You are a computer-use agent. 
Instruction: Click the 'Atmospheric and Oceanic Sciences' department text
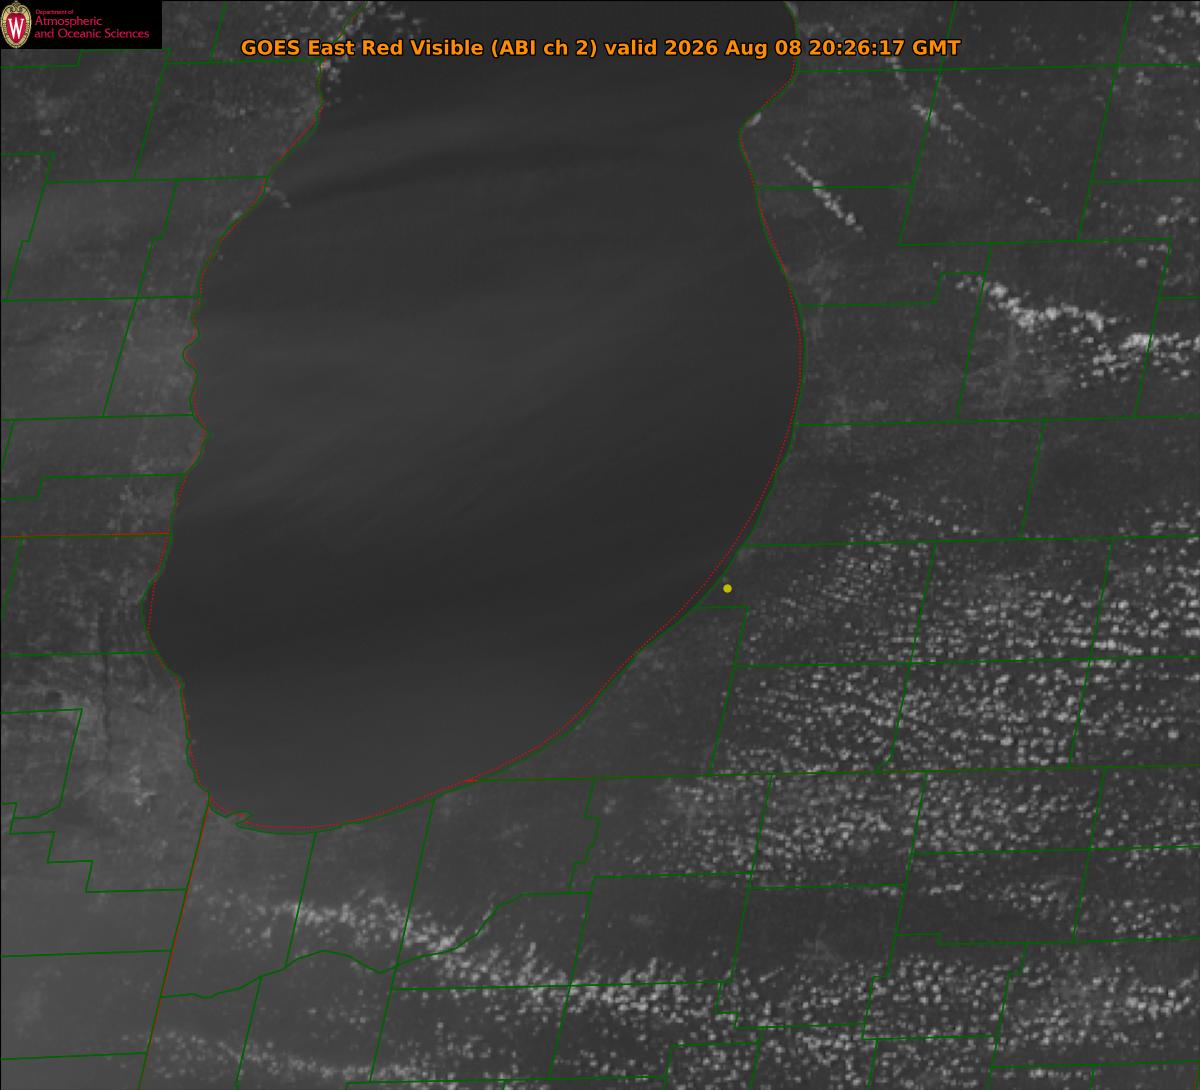click(x=91, y=27)
